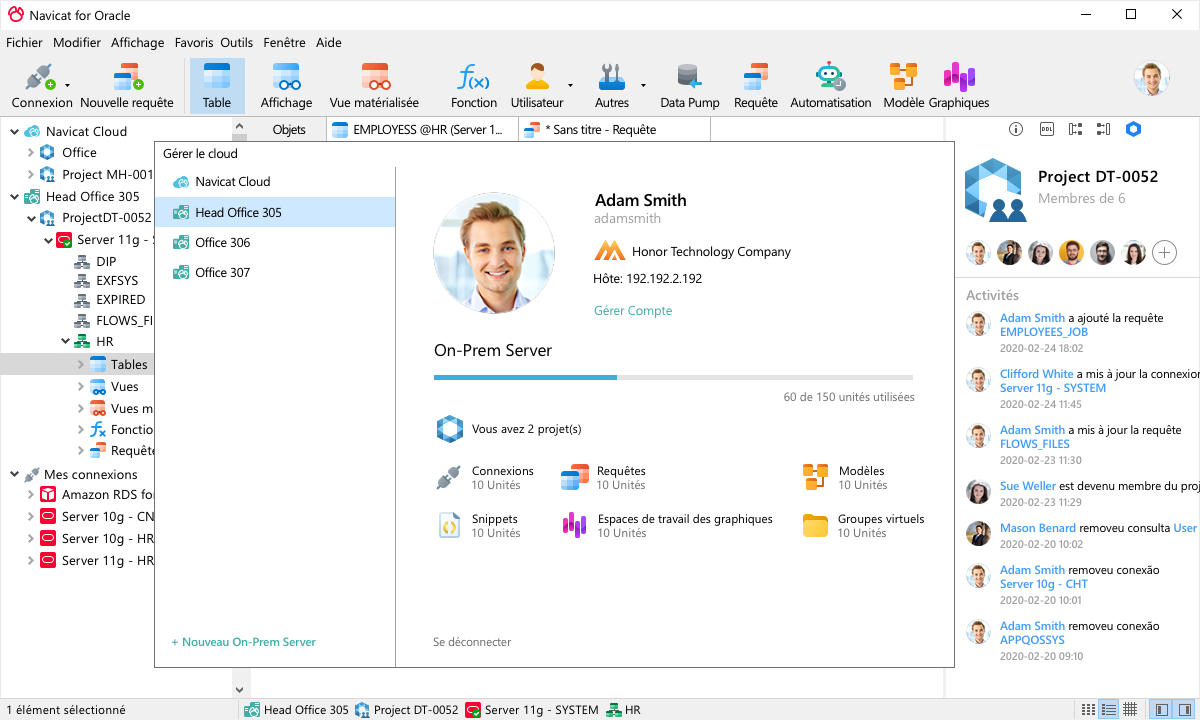This screenshot has width=1200, height=720.
Task: Open the Modifier menu
Action: (77, 43)
